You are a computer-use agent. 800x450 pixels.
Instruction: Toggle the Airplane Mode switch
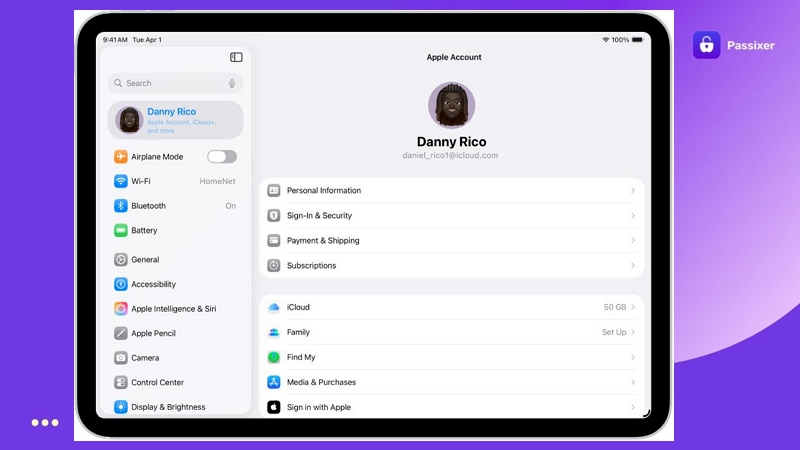pos(222,157)
